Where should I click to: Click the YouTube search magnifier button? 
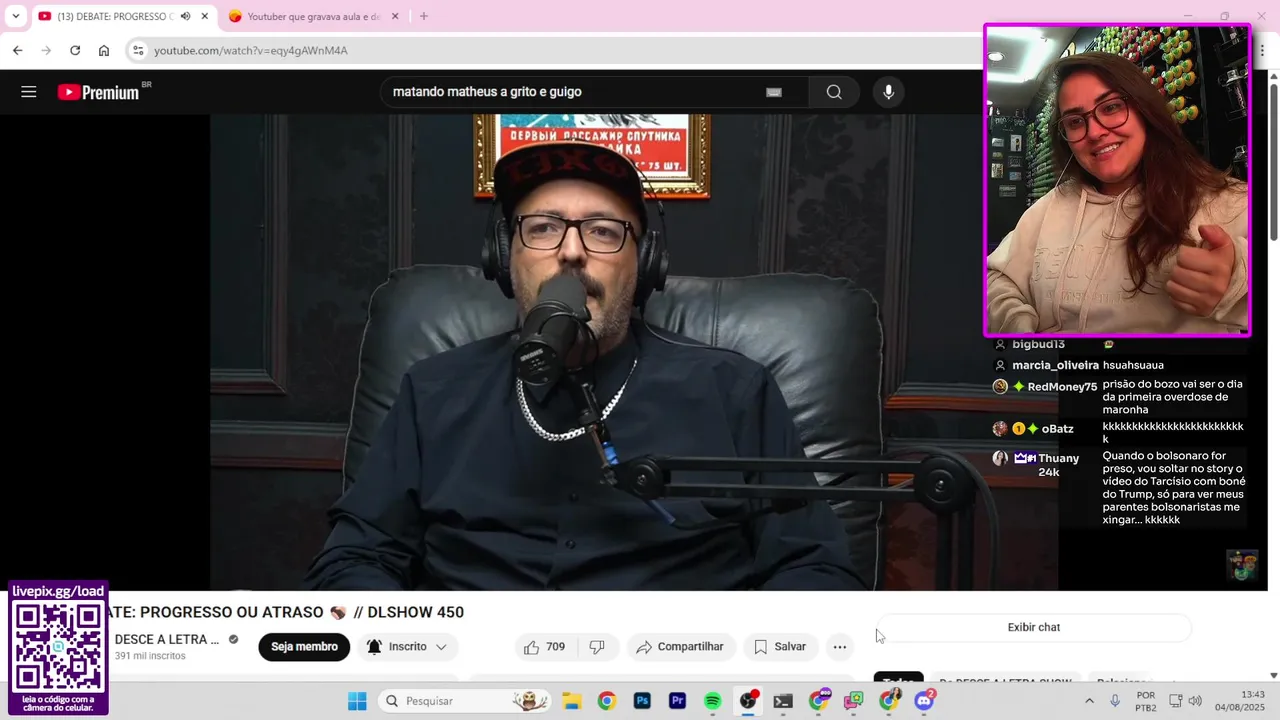point(834,92)
